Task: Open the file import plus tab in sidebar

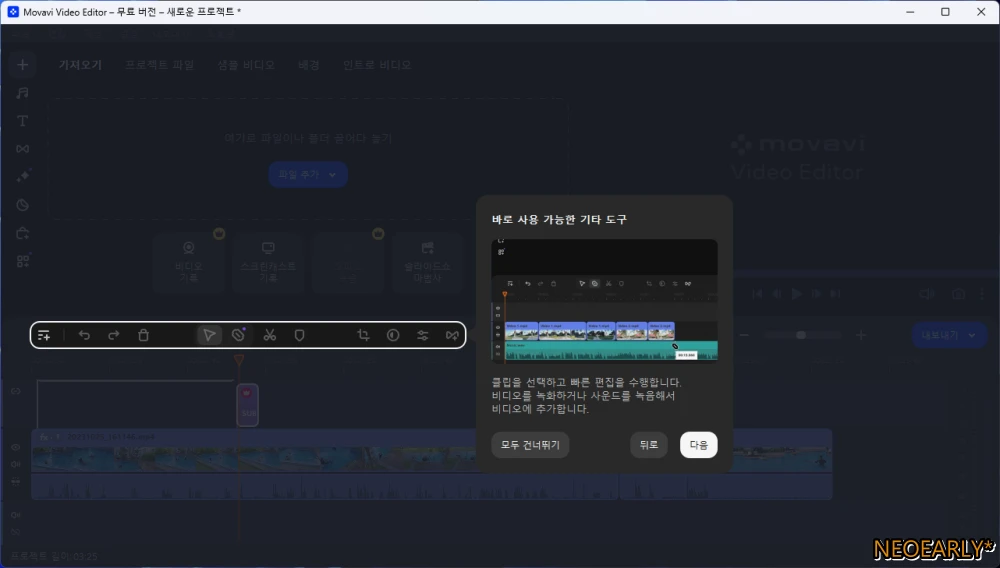Action: pos(22,65)
